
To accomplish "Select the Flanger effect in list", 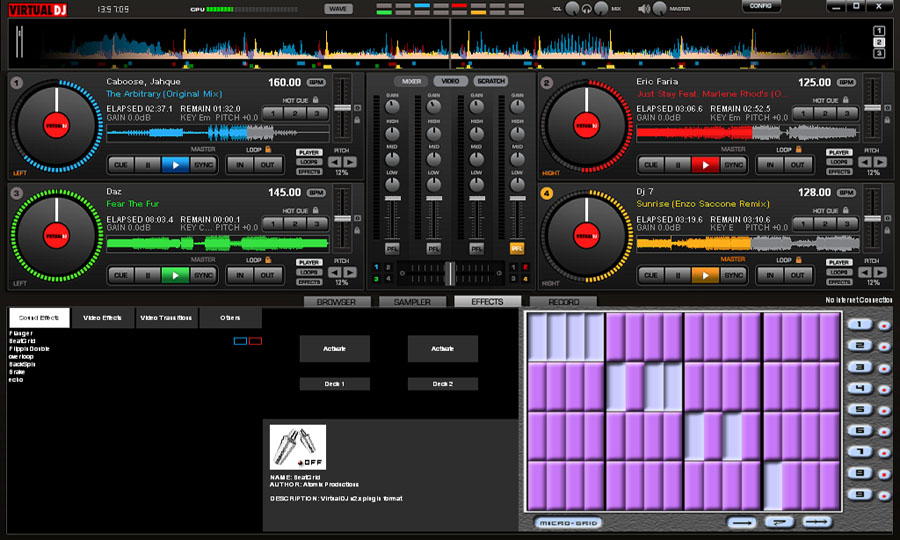I will click(21, 333).
